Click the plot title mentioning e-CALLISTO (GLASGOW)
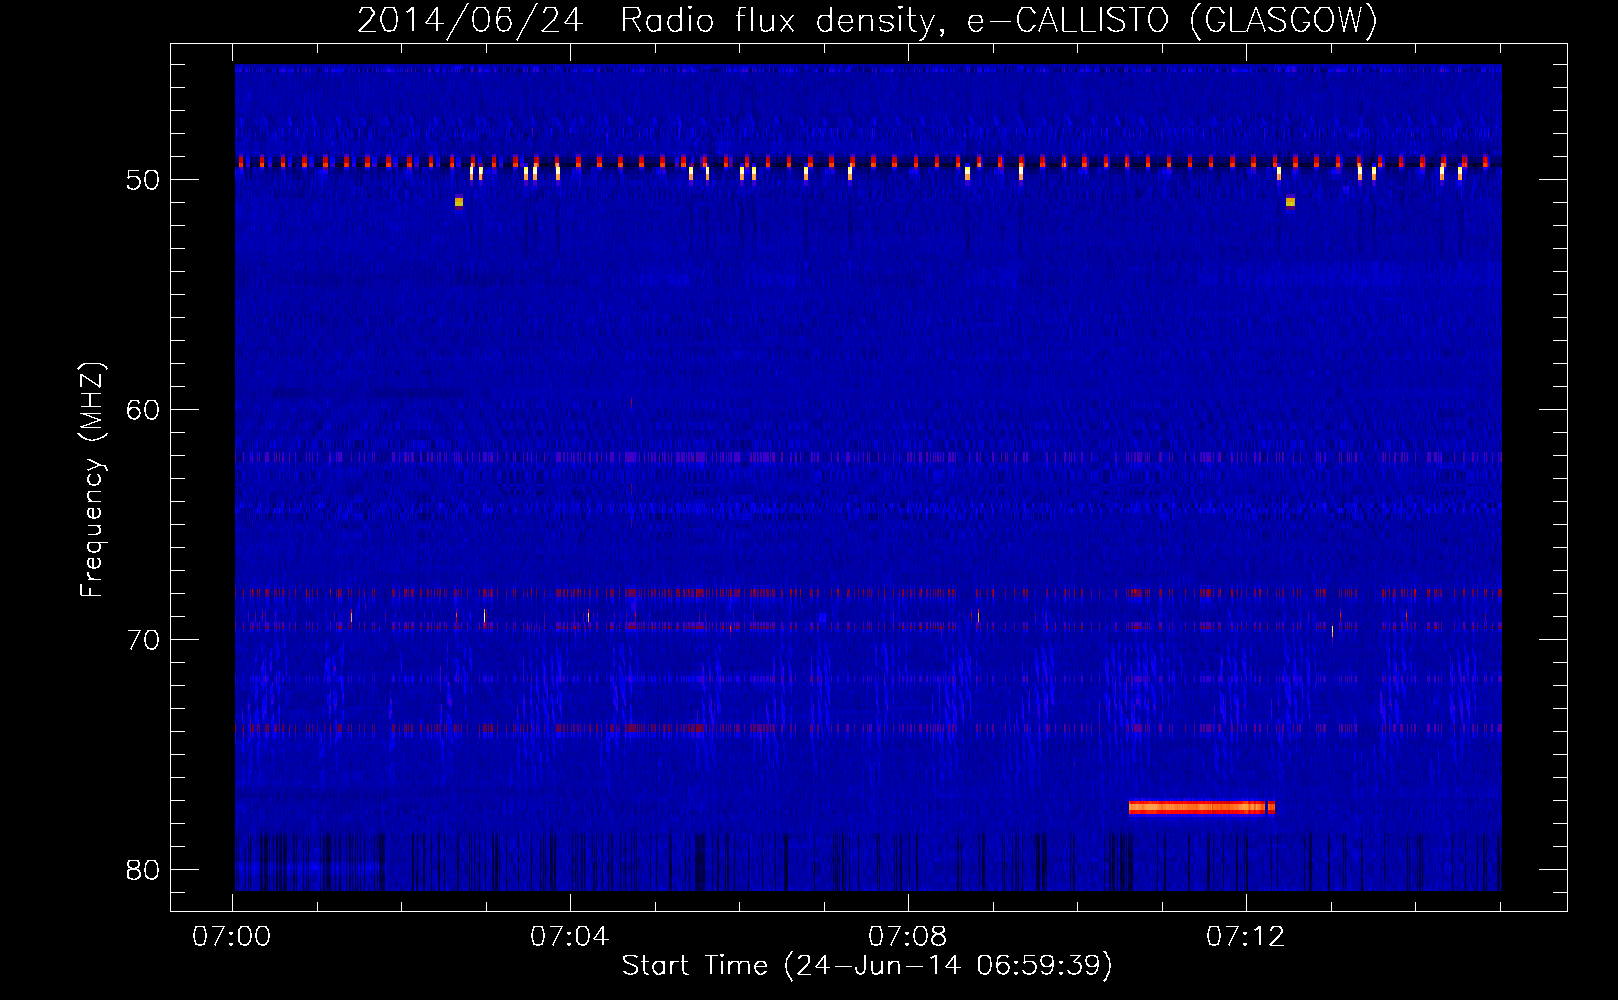This screenshot has width=1618, height=1000. [867, 20]
